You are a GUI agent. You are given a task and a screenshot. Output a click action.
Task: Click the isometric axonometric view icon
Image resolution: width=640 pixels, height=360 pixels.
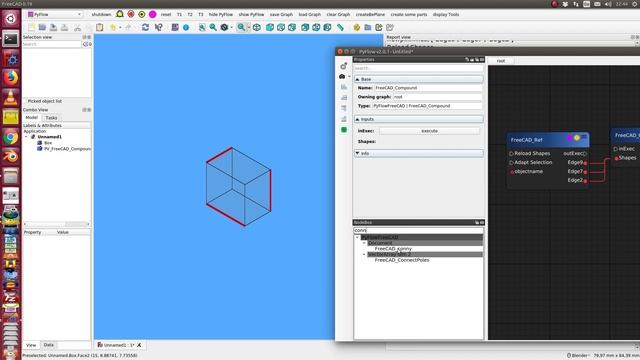pos(257,27)
